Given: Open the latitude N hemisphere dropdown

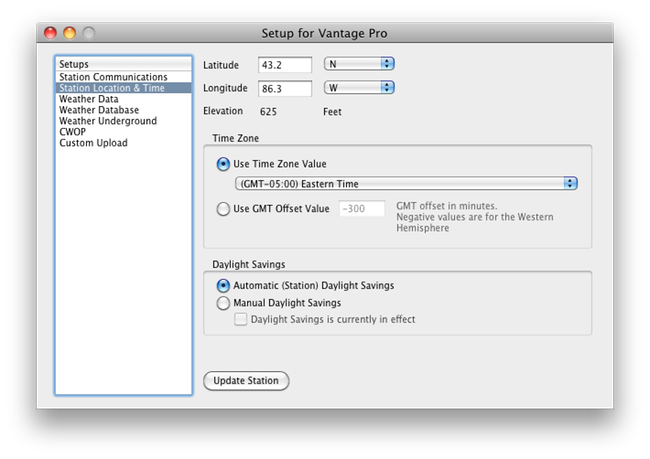Looking at the screenshot, I should 359,64.
